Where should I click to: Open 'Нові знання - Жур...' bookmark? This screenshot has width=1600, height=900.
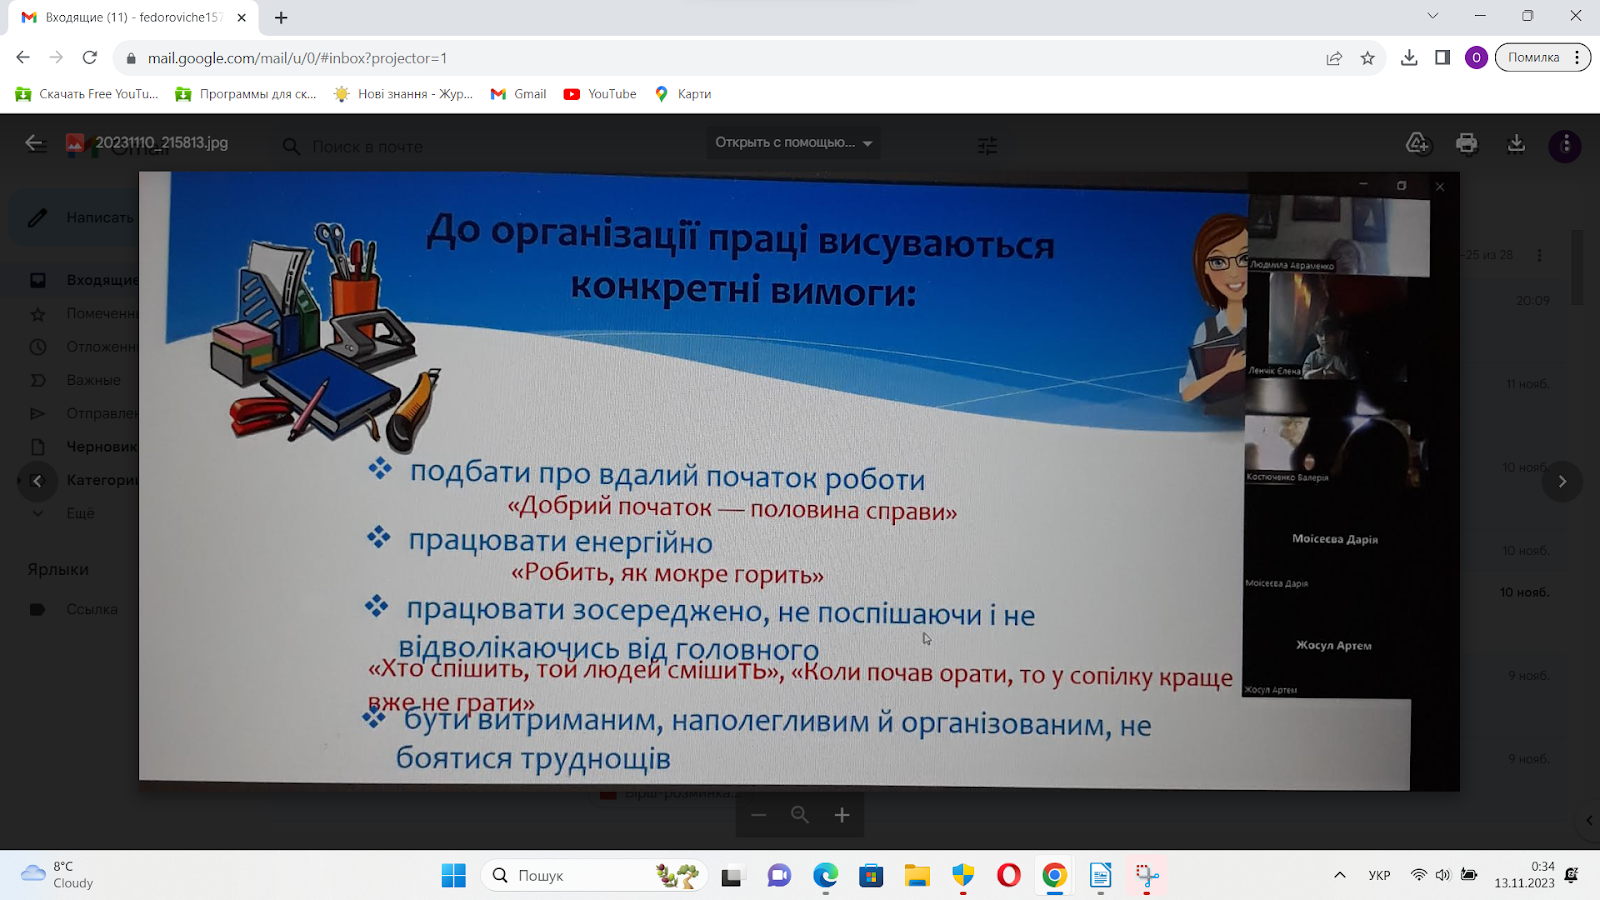(403, 94)
